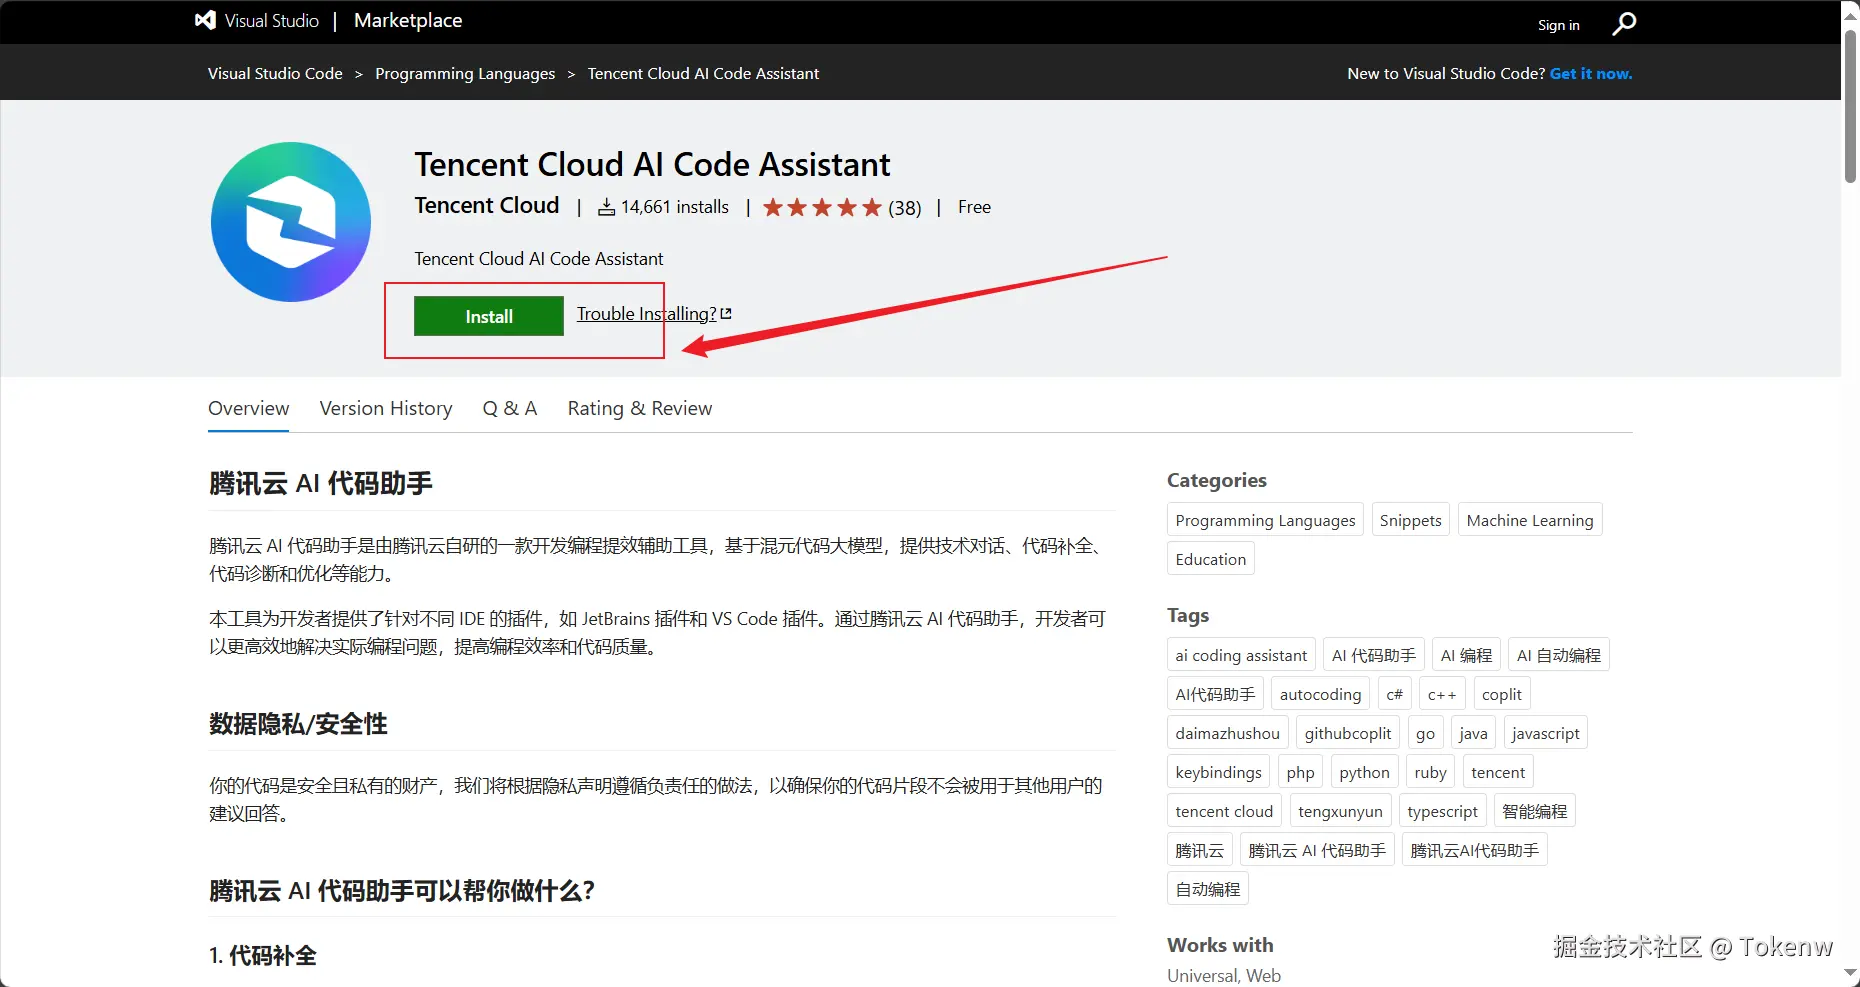Click the 'go' tag

1425,733
